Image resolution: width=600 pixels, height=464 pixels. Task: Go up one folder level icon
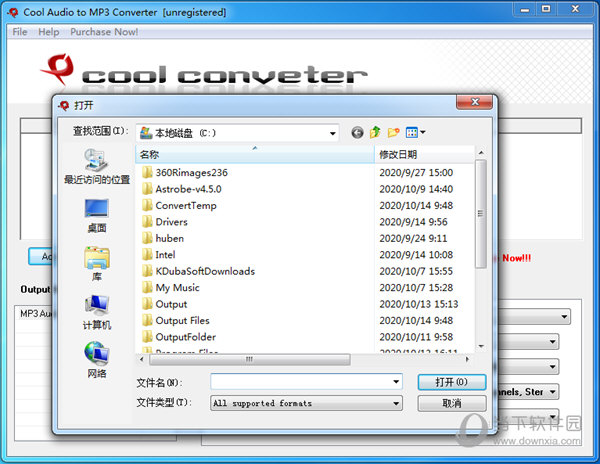click(x=375, y=132)
